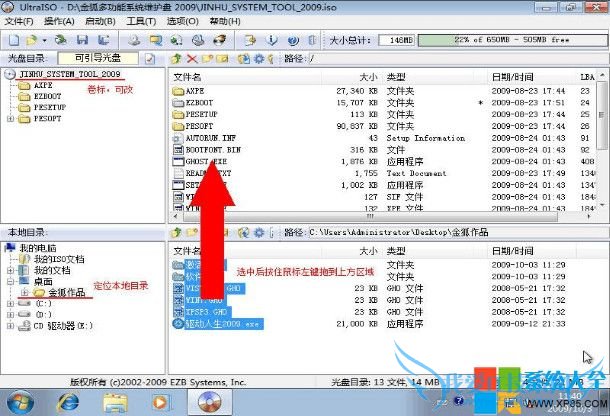Screen dimensions: 610x416
Task: Click the 可引导光盘 field
Action: (x=98, y=58)
